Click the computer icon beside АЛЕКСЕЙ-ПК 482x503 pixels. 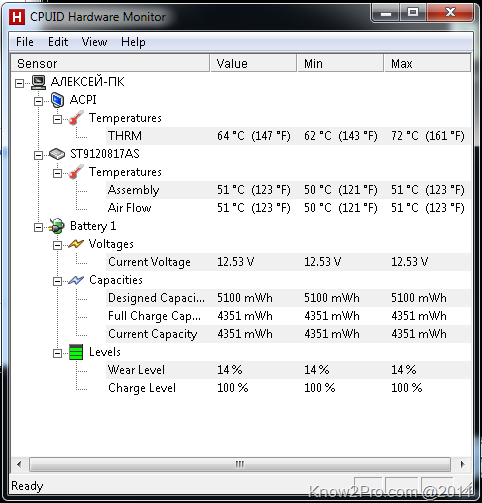point(38,82)
